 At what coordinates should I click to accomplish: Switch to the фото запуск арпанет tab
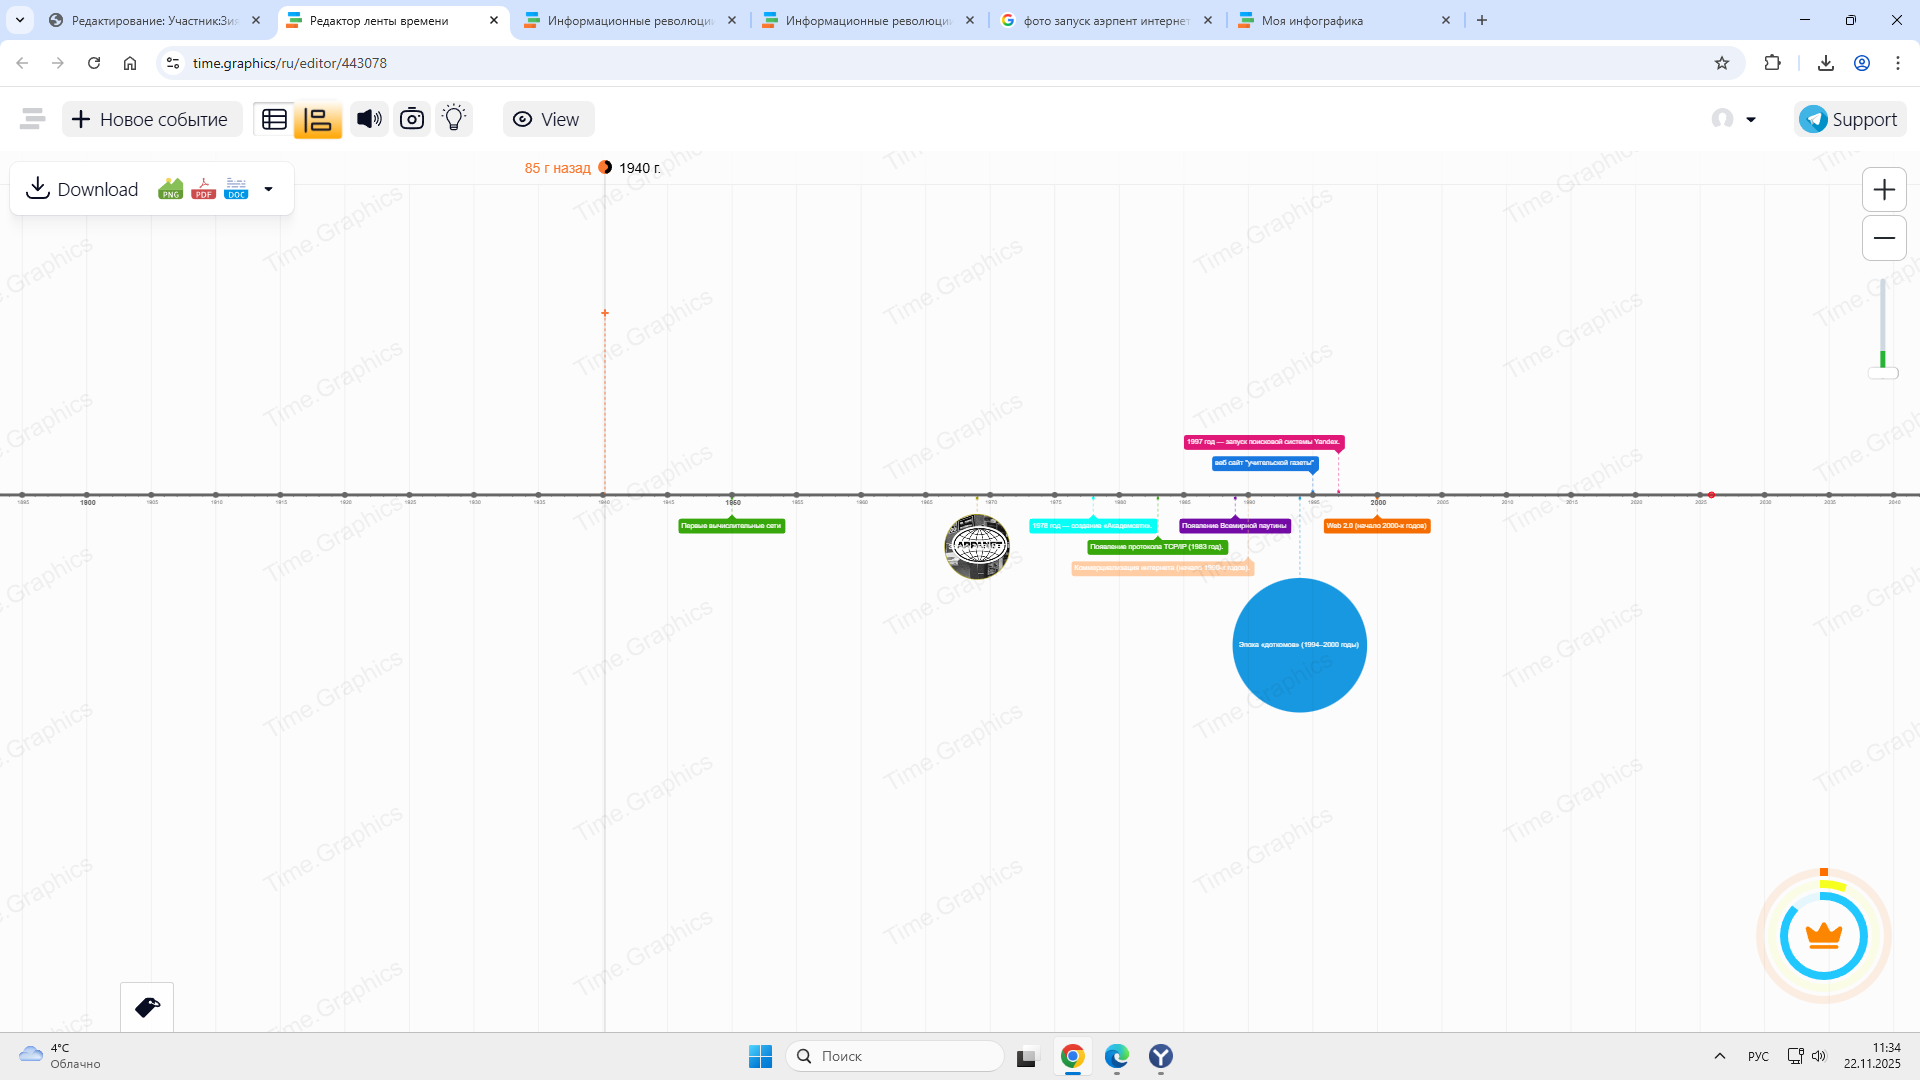[1105, 20]
